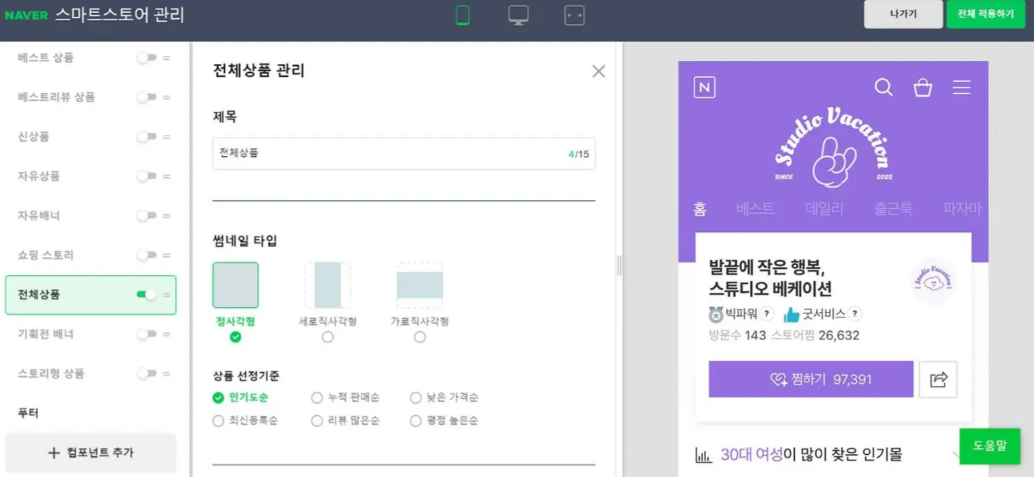Screen dimensions: 1034x477
Task: Enable the 자유배너 toggle
Action: tap(146, 216)
